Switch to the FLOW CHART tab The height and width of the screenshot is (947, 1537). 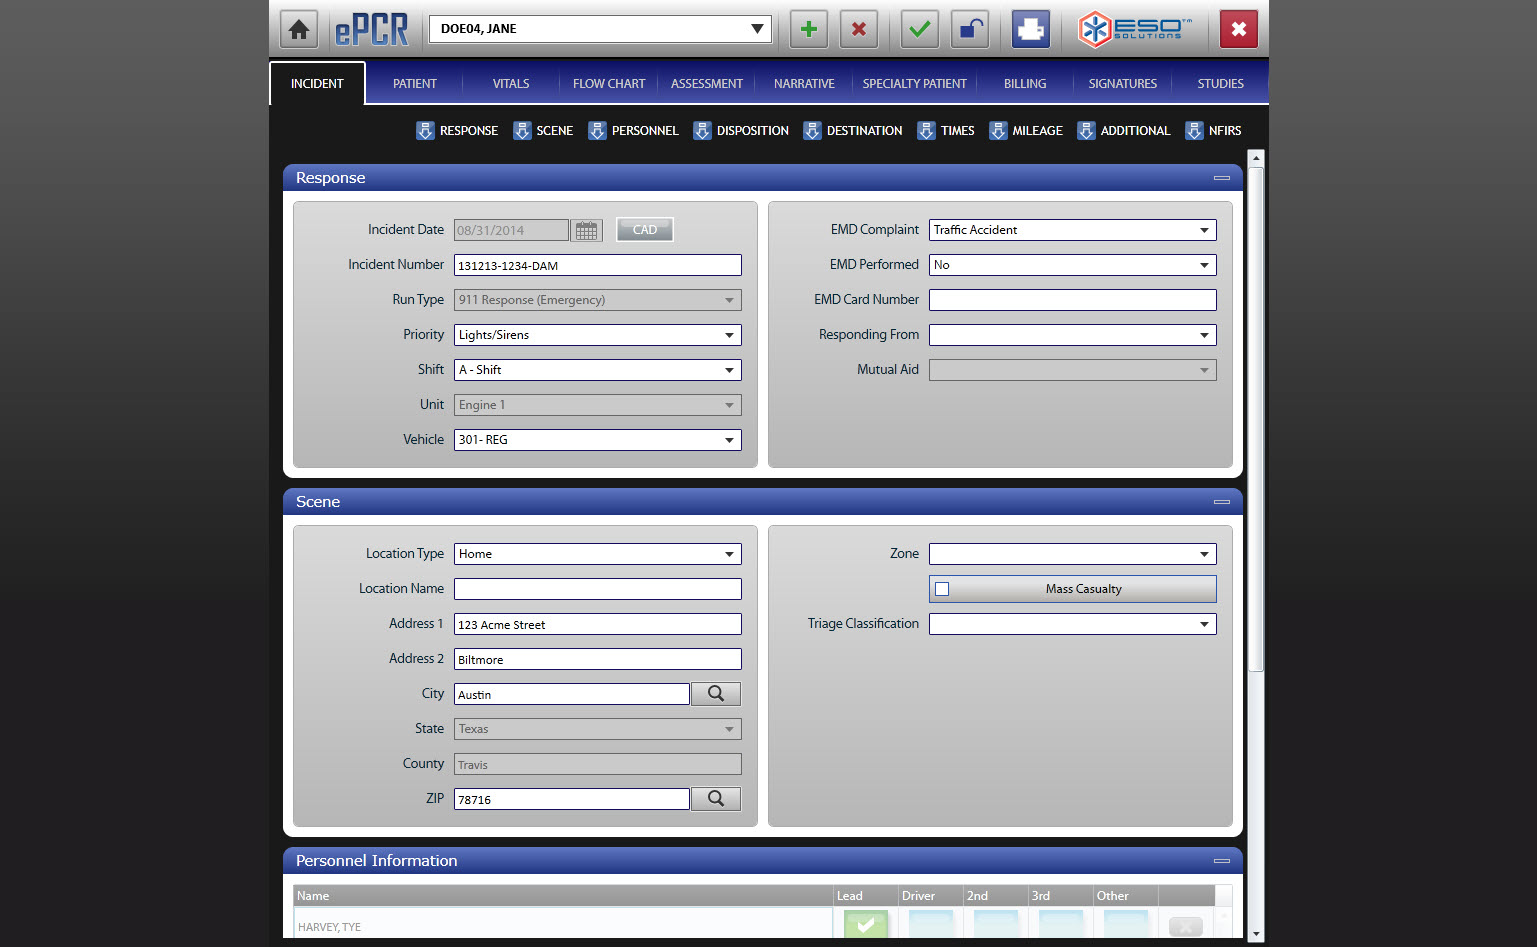coord(609,84)
